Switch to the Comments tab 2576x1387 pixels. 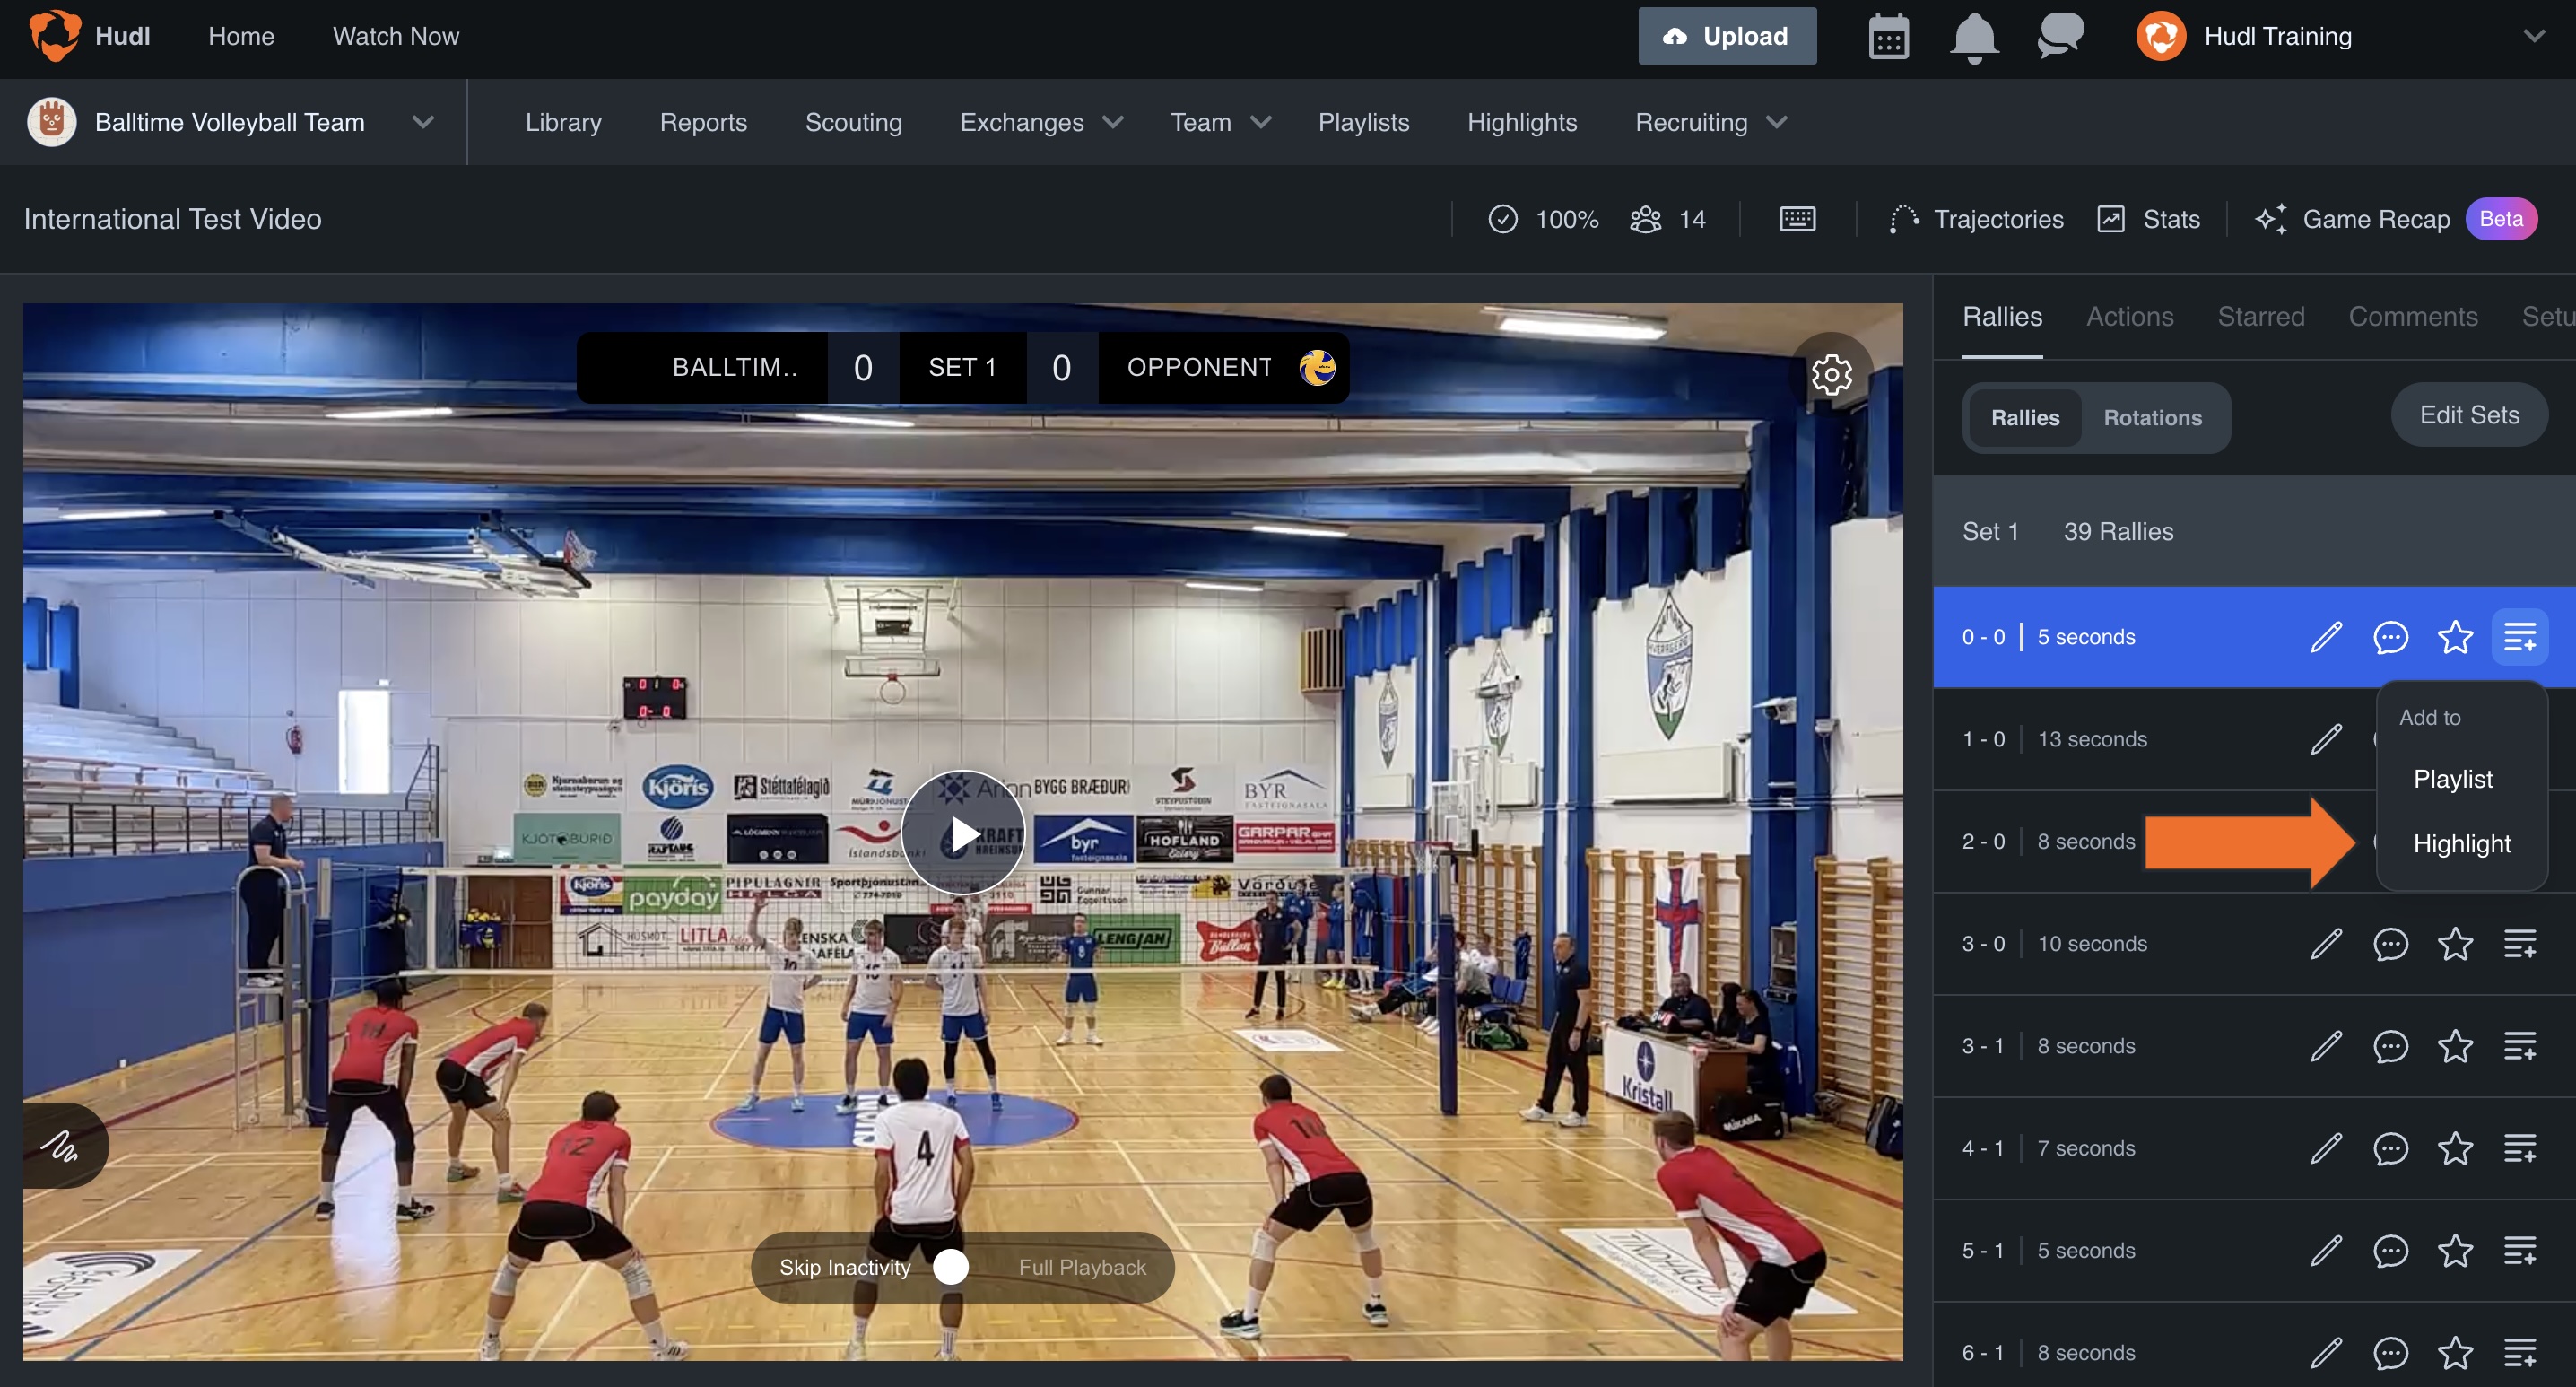(2412, 317)
